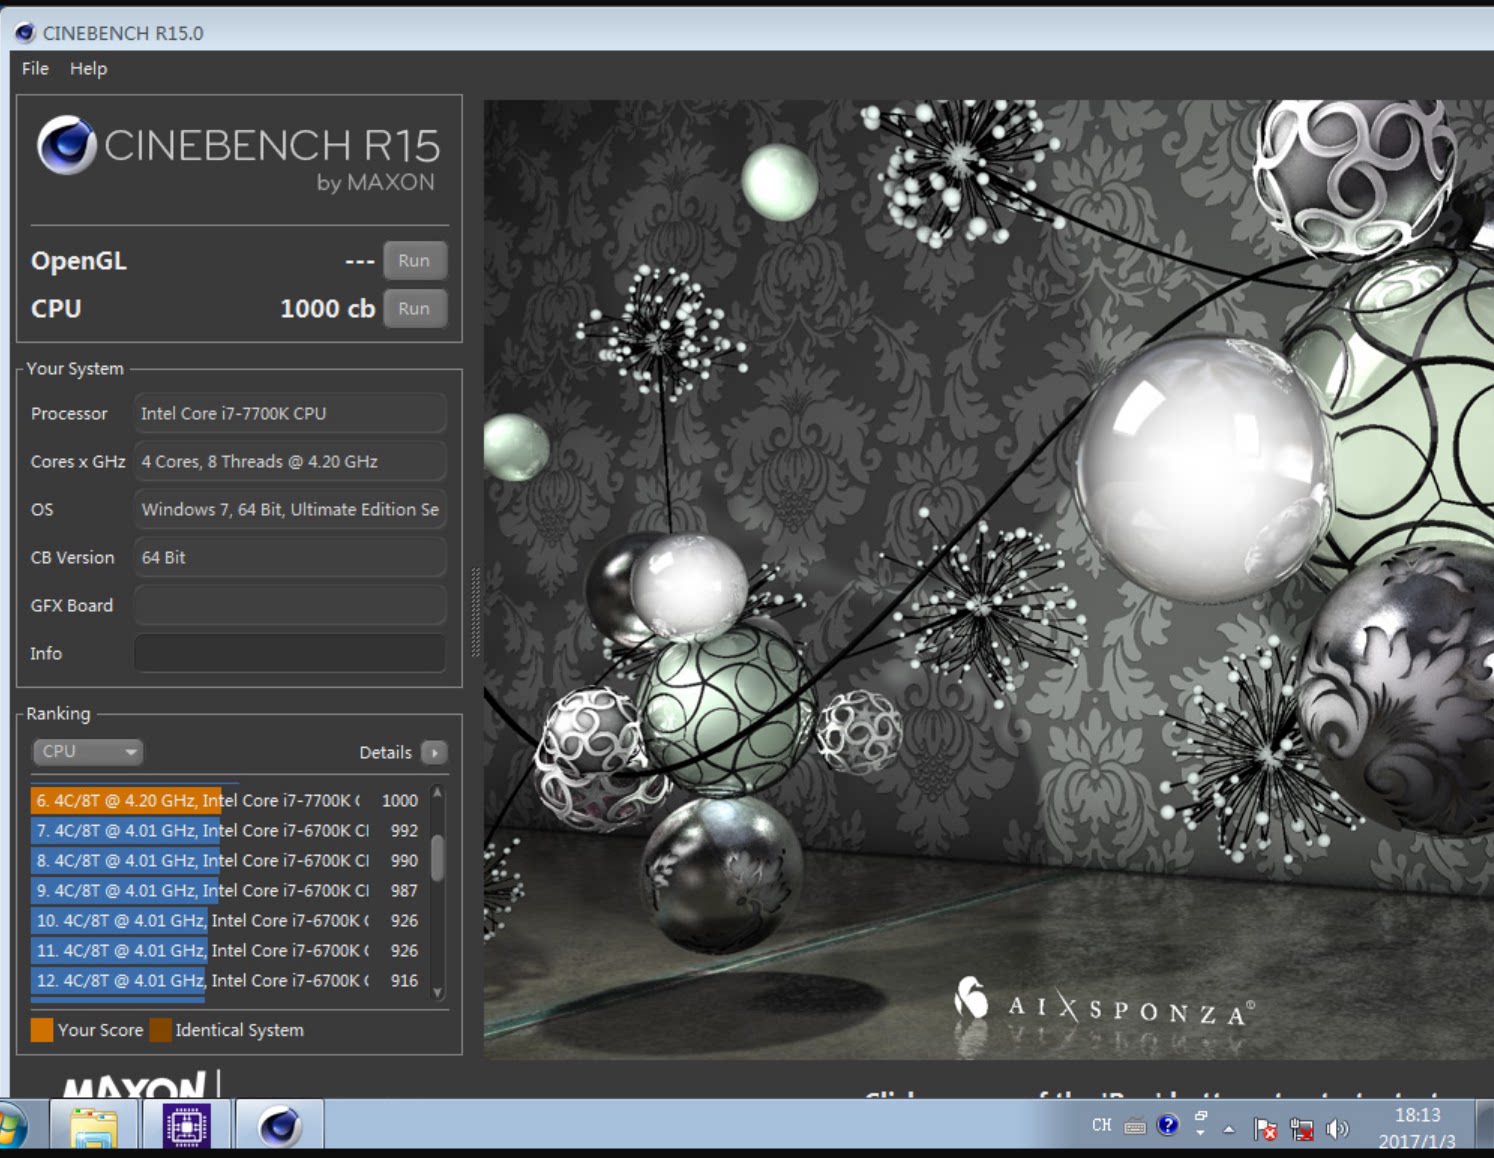
Task: Click the OpenGL score placeholder dashes
Action: tap(359, 261)
